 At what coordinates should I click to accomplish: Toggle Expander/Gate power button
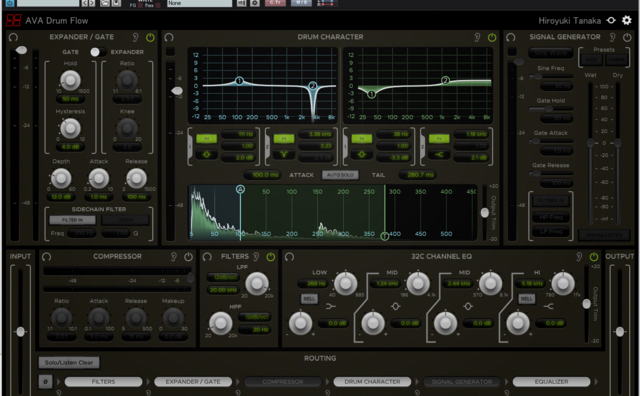tap(150, 38)
